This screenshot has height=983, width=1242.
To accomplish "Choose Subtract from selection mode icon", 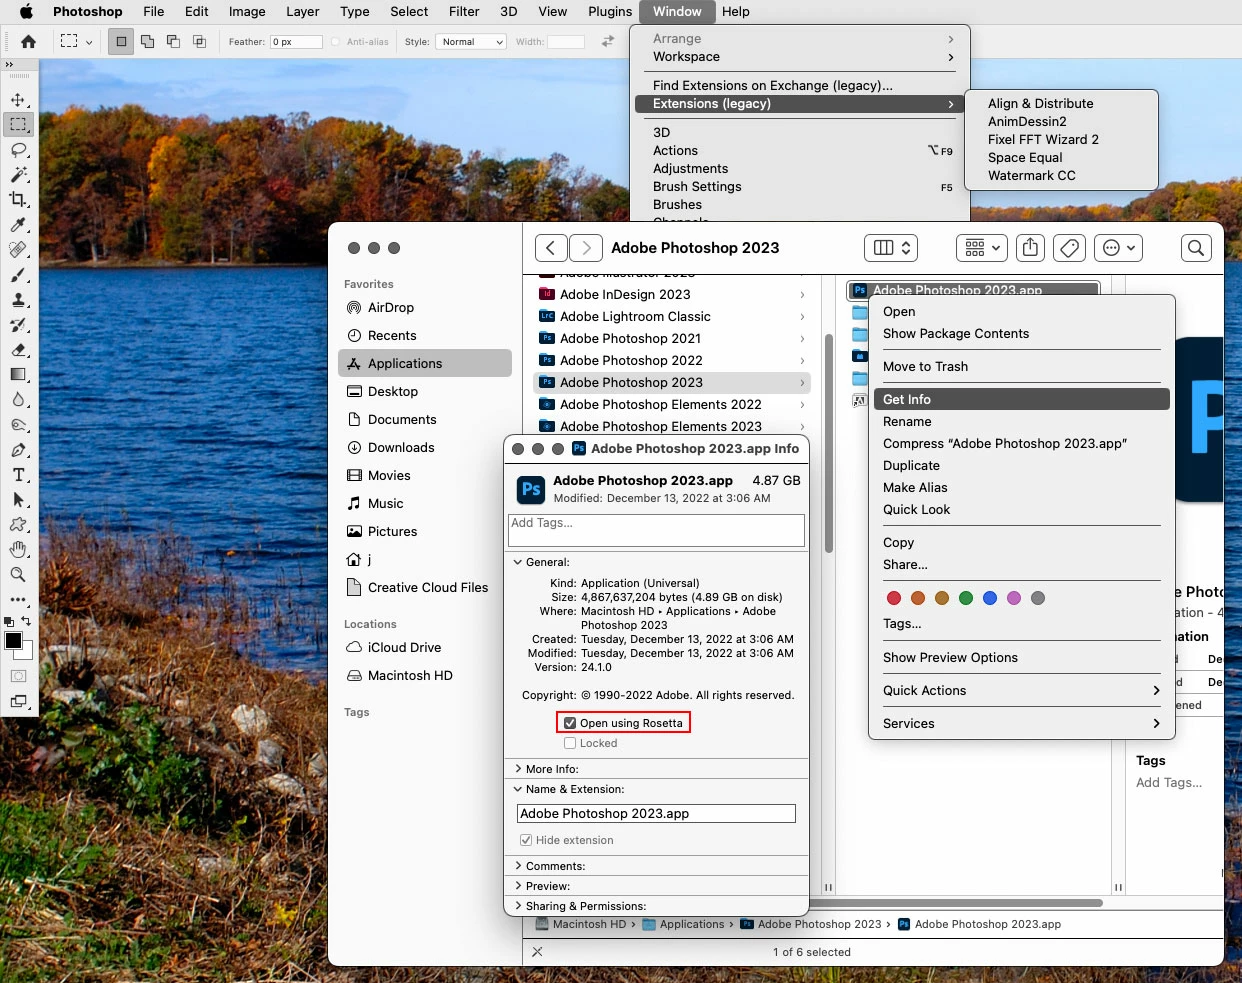I will point(173,42).
